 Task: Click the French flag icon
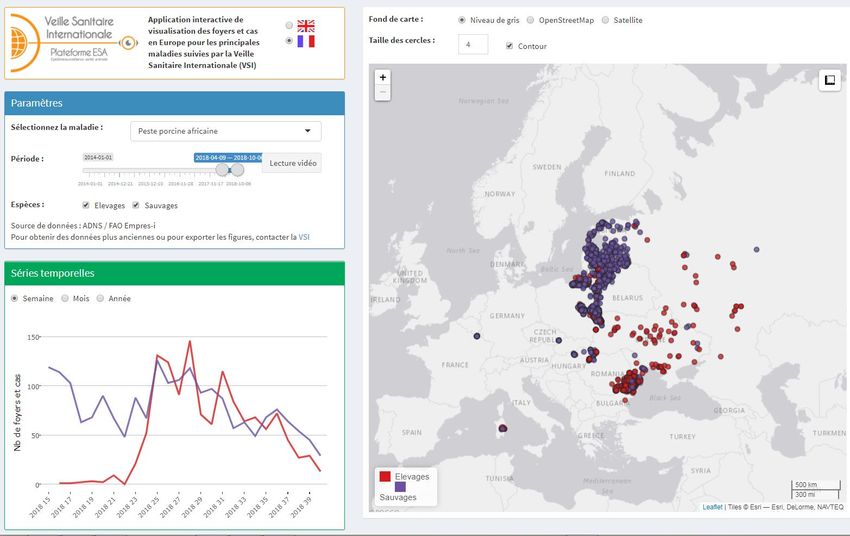305,41
